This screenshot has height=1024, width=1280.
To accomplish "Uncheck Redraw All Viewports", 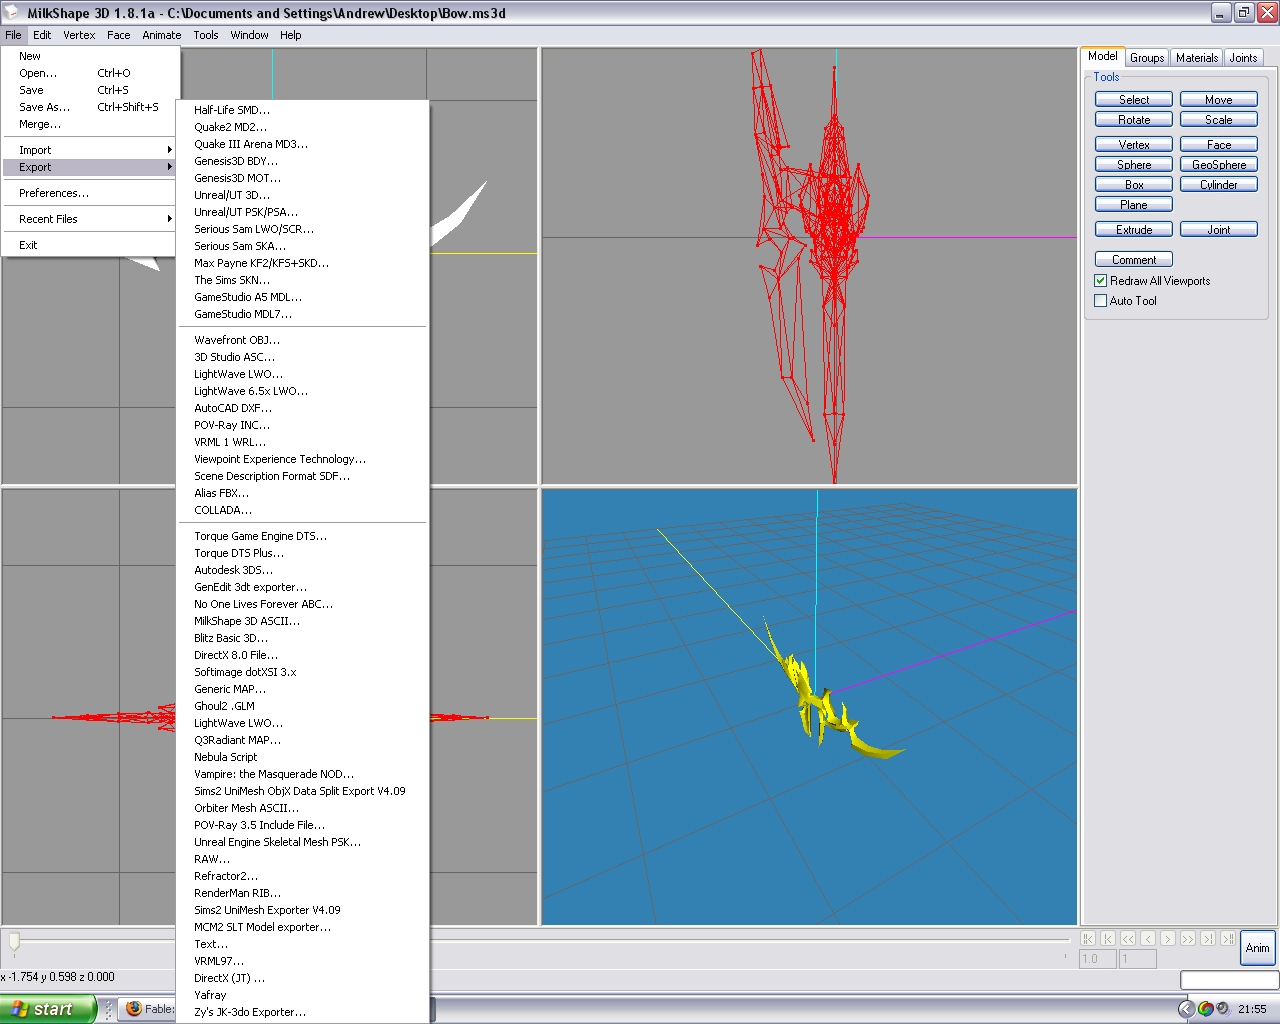I will point(1101,281).
